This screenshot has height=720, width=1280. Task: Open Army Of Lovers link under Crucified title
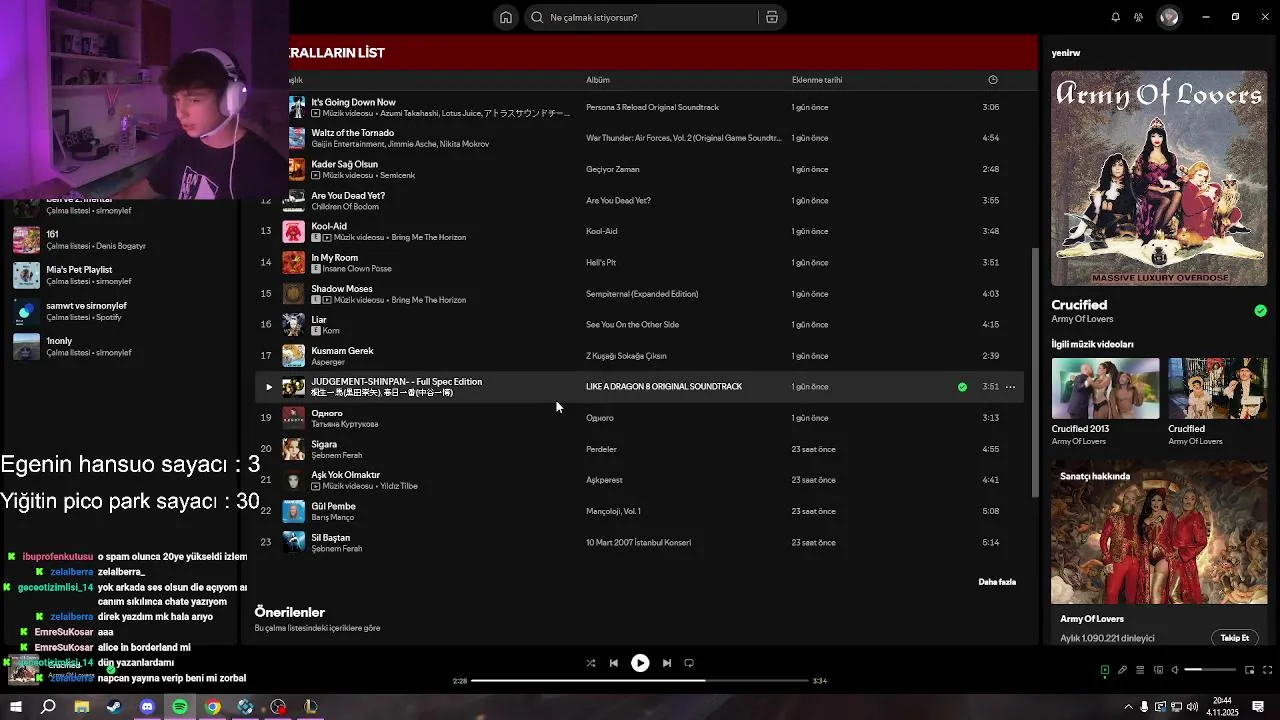coord(1082,319)
